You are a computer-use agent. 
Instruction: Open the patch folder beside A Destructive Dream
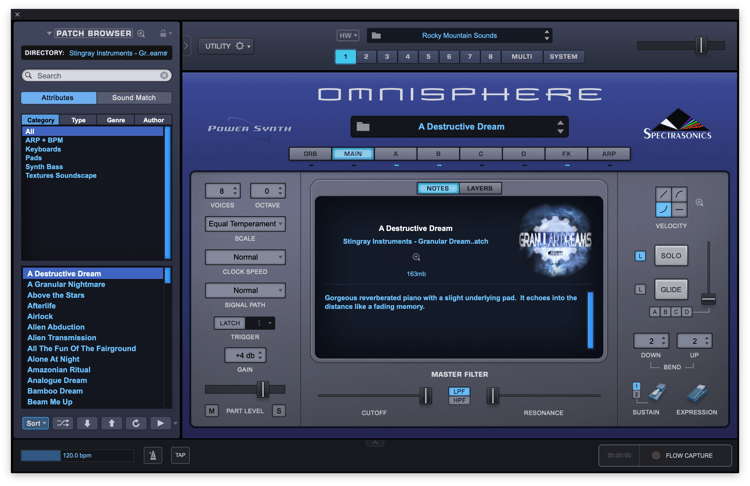click(x=363, y=127)
